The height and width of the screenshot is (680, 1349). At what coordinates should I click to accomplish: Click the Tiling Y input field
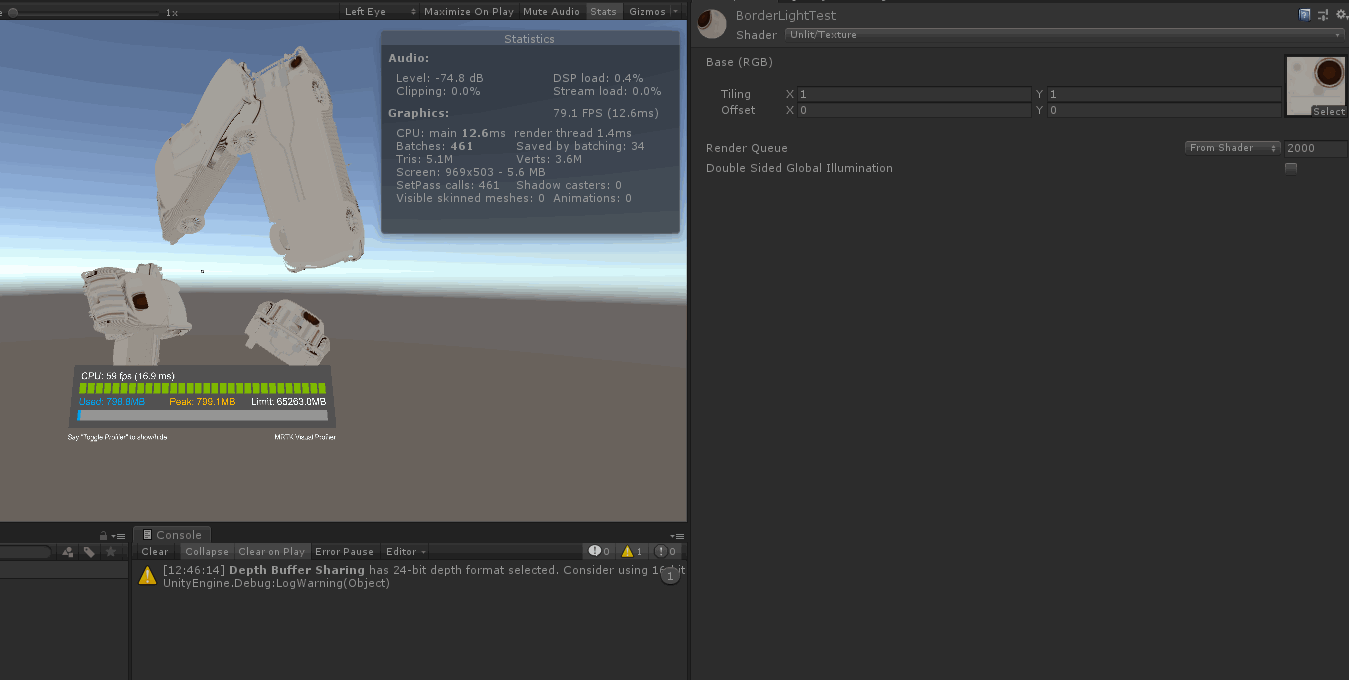pos(1164,94)
